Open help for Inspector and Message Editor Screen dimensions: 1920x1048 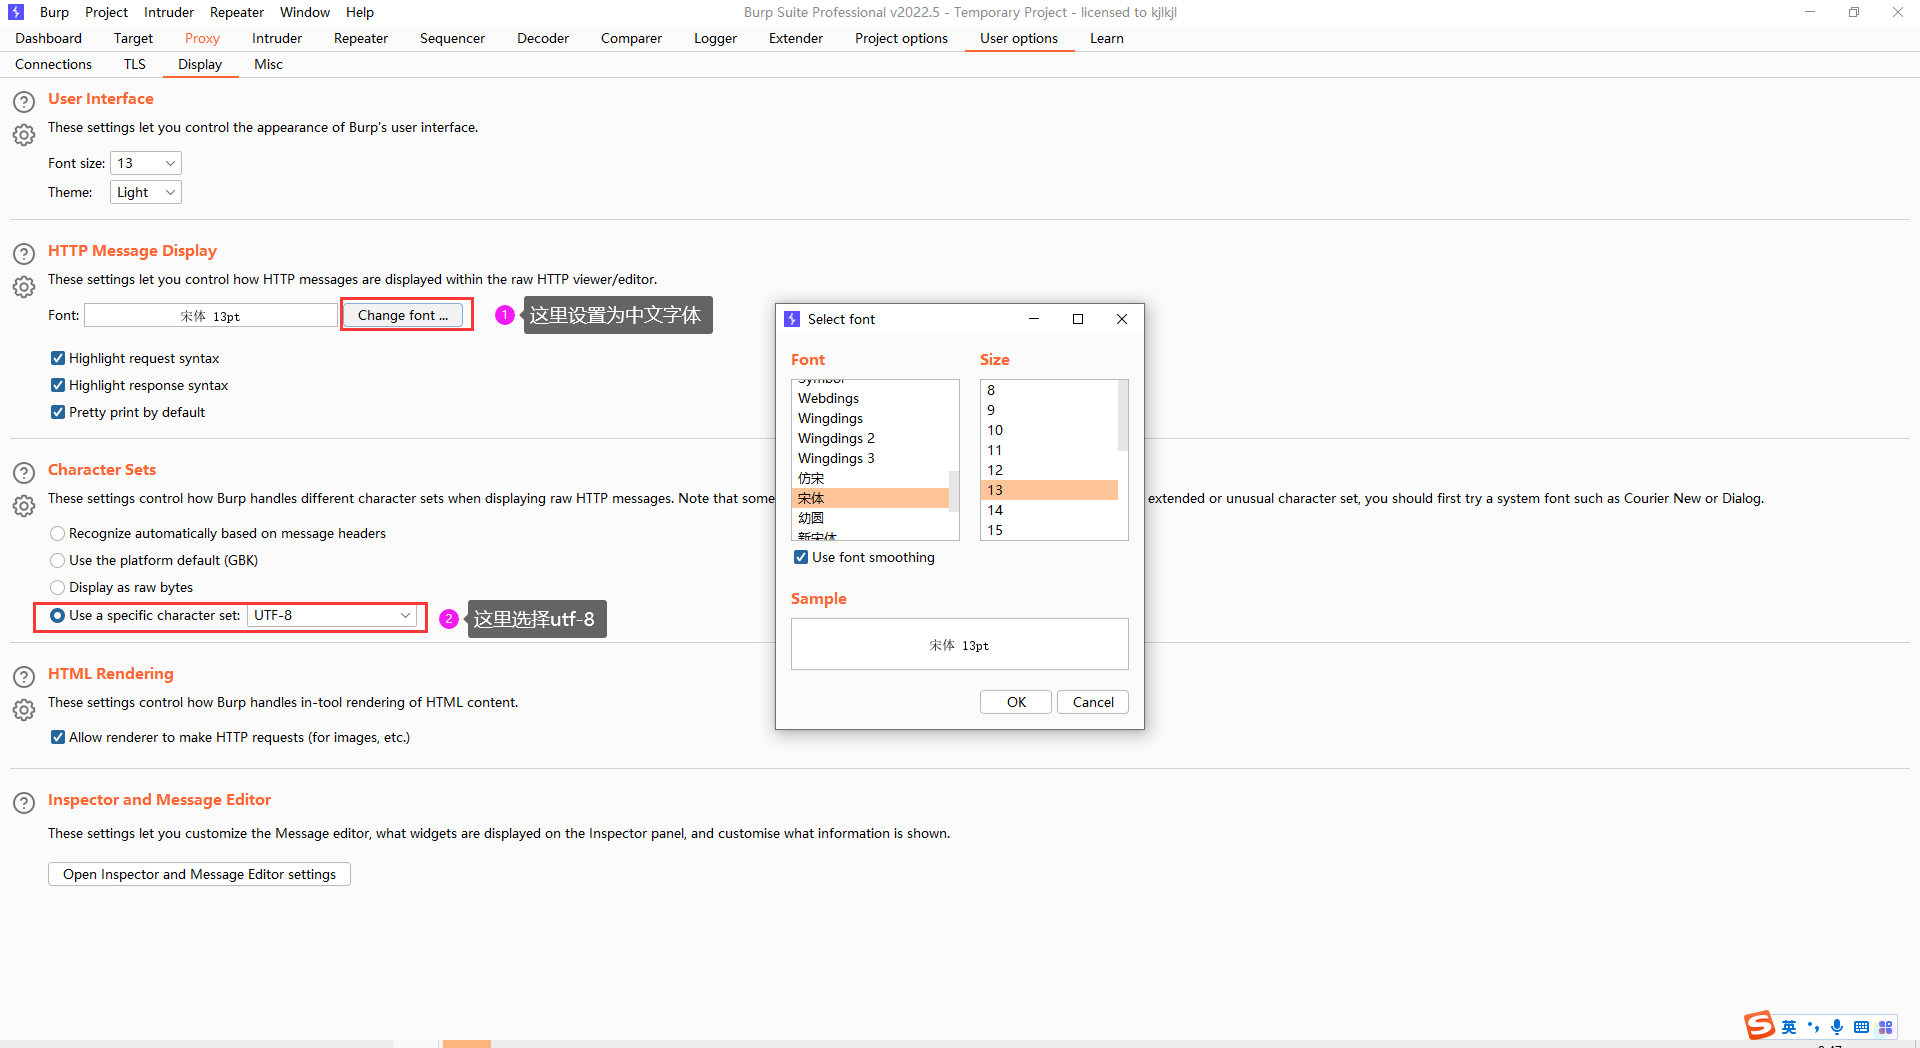coord(24,803)
